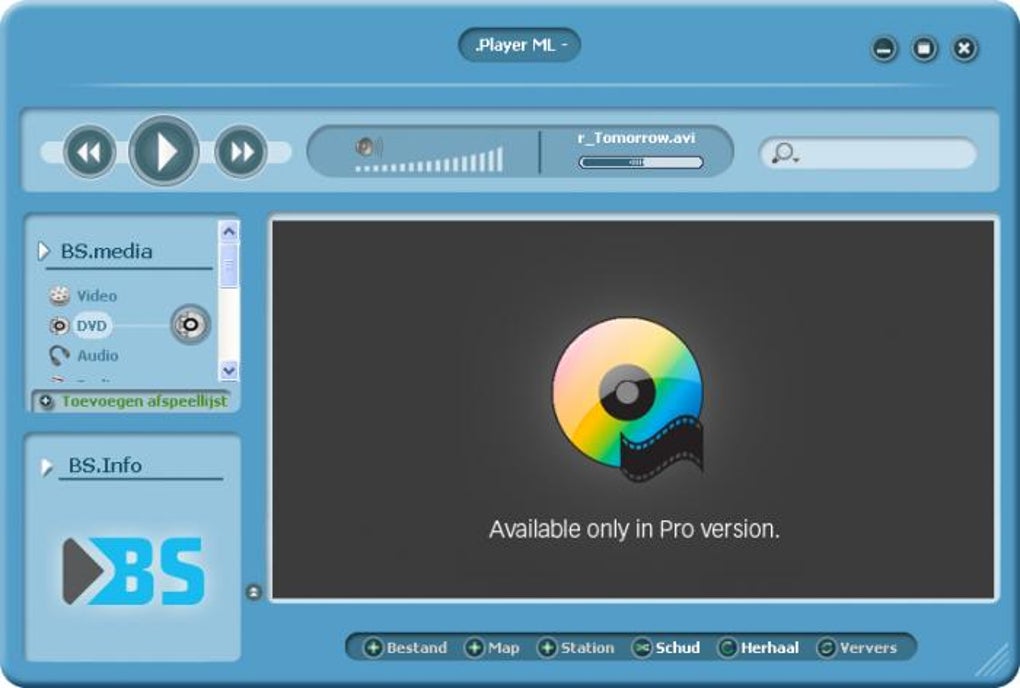This screenshot has height=688, width=1020.
Task: Click the rewind button
Action: (90, 152)
